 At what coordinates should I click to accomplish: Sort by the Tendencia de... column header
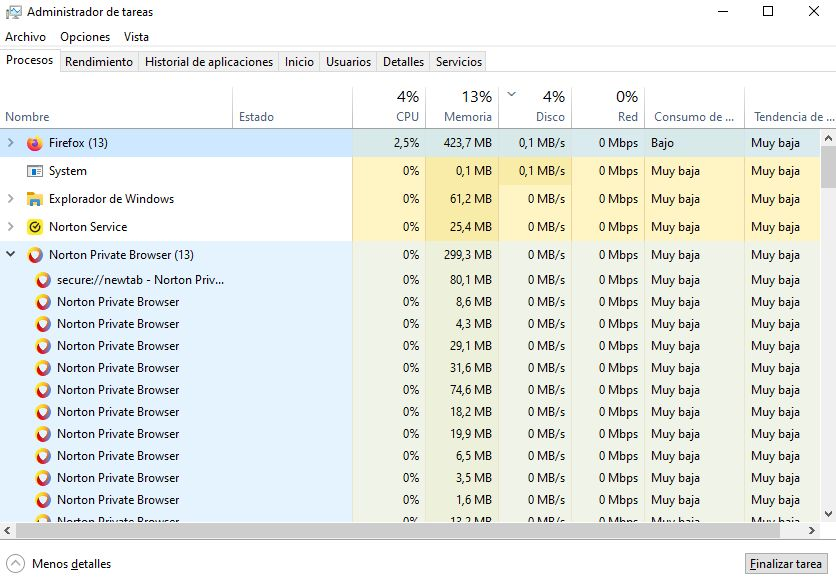(790, 108)
